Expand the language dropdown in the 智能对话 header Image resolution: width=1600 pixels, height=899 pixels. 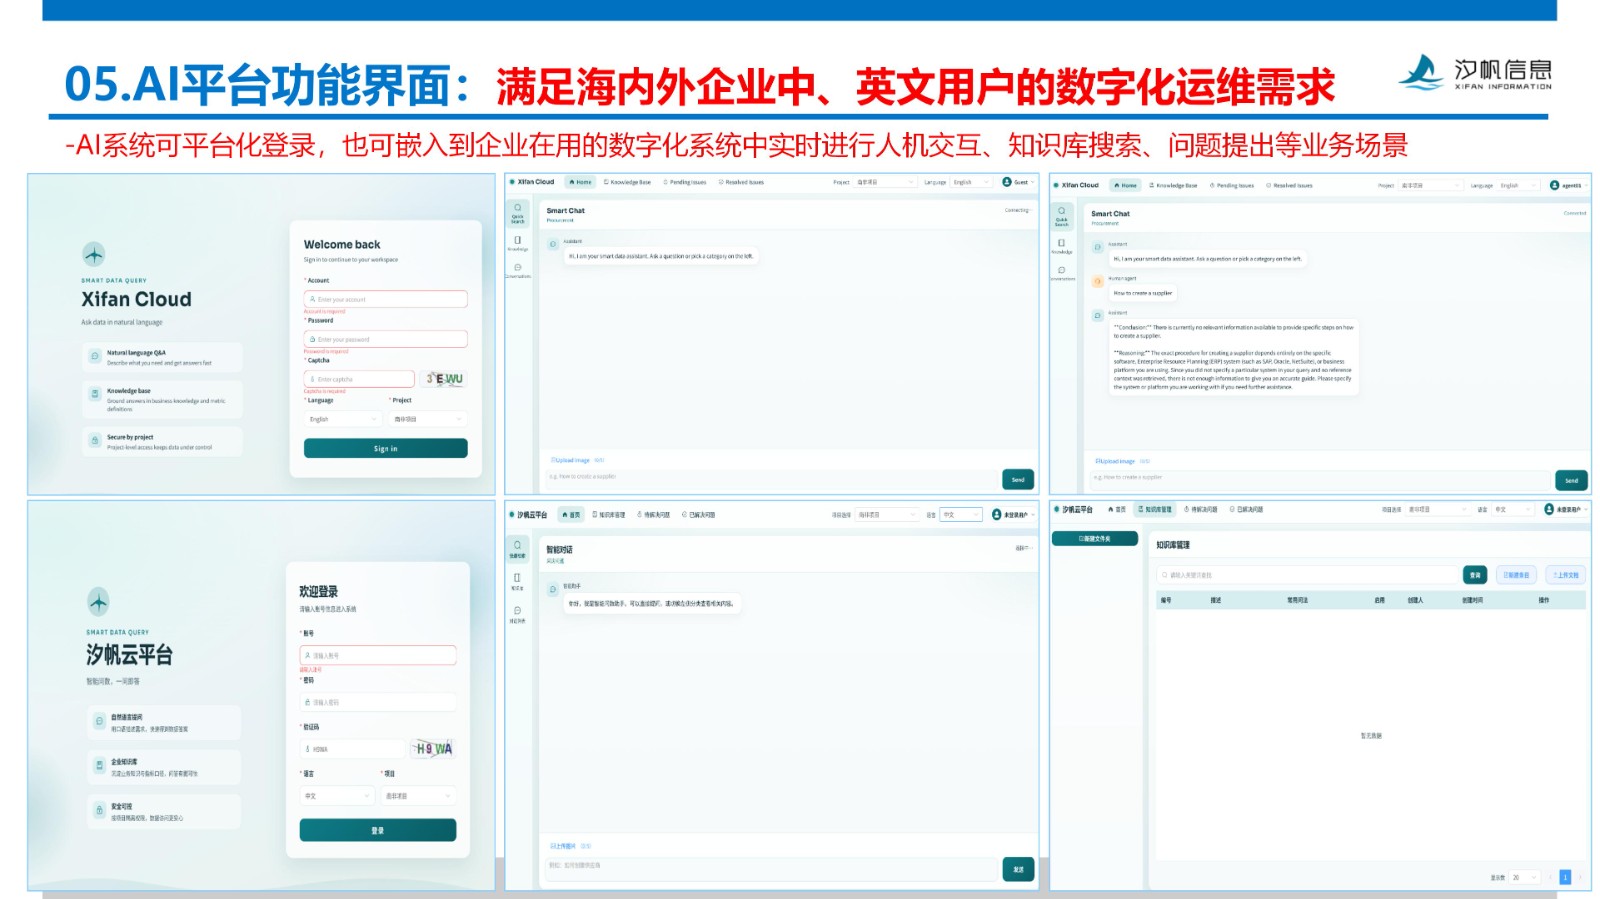[x=961, y=515]
